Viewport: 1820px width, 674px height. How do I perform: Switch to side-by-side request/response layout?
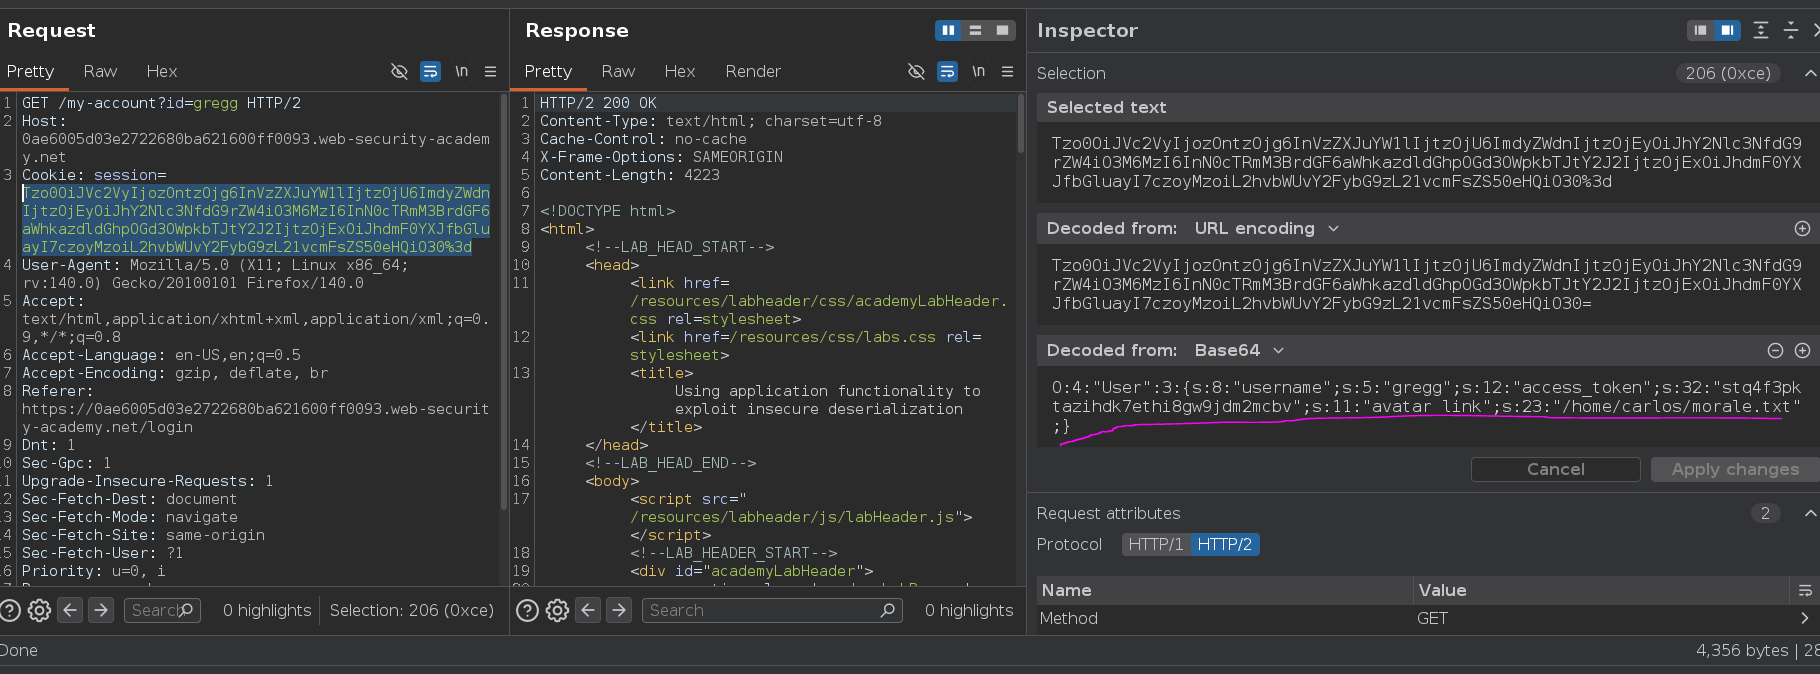[x=948, y=30]
